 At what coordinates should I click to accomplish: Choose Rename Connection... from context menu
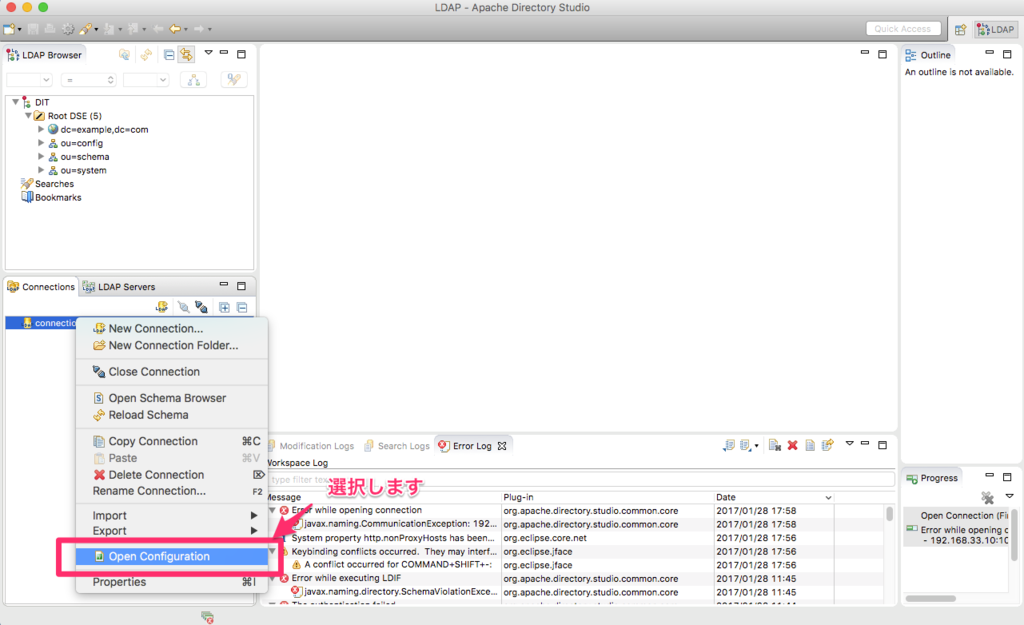tap(172, 491)
